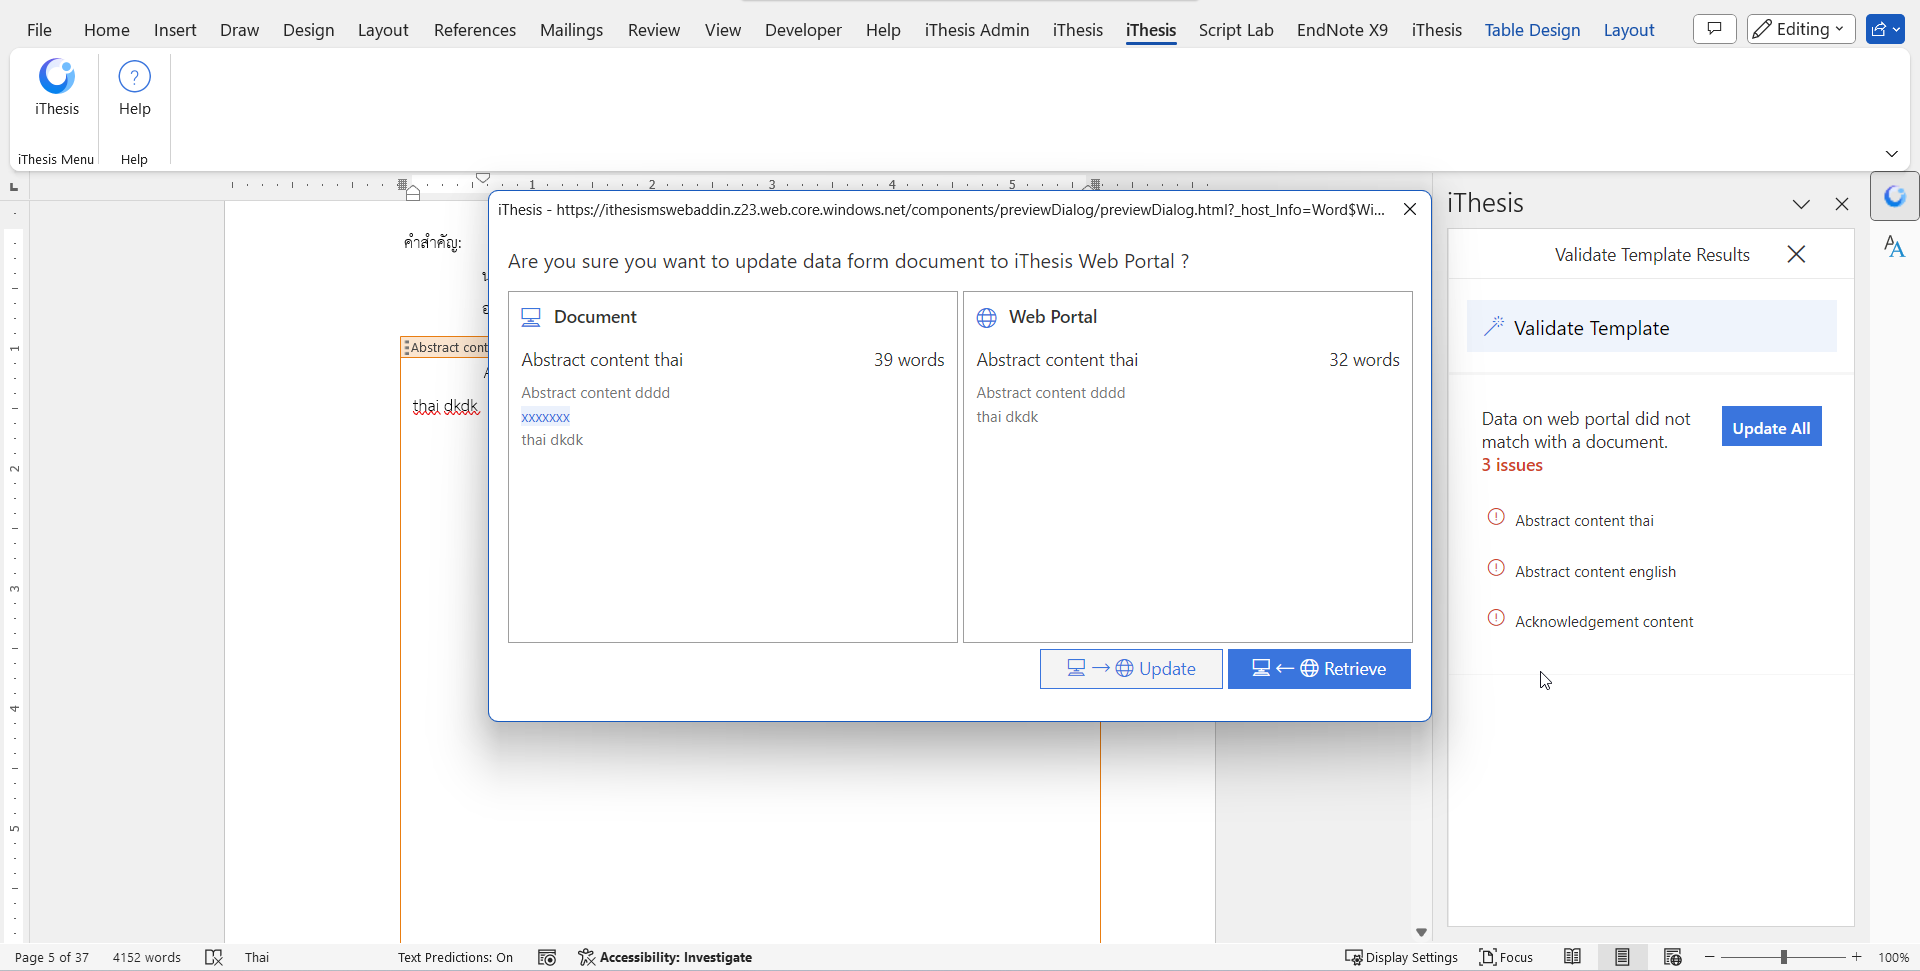1920x971 pixels.
Task: Open the Comments pane icon
Action: (x=1714, y=29)
